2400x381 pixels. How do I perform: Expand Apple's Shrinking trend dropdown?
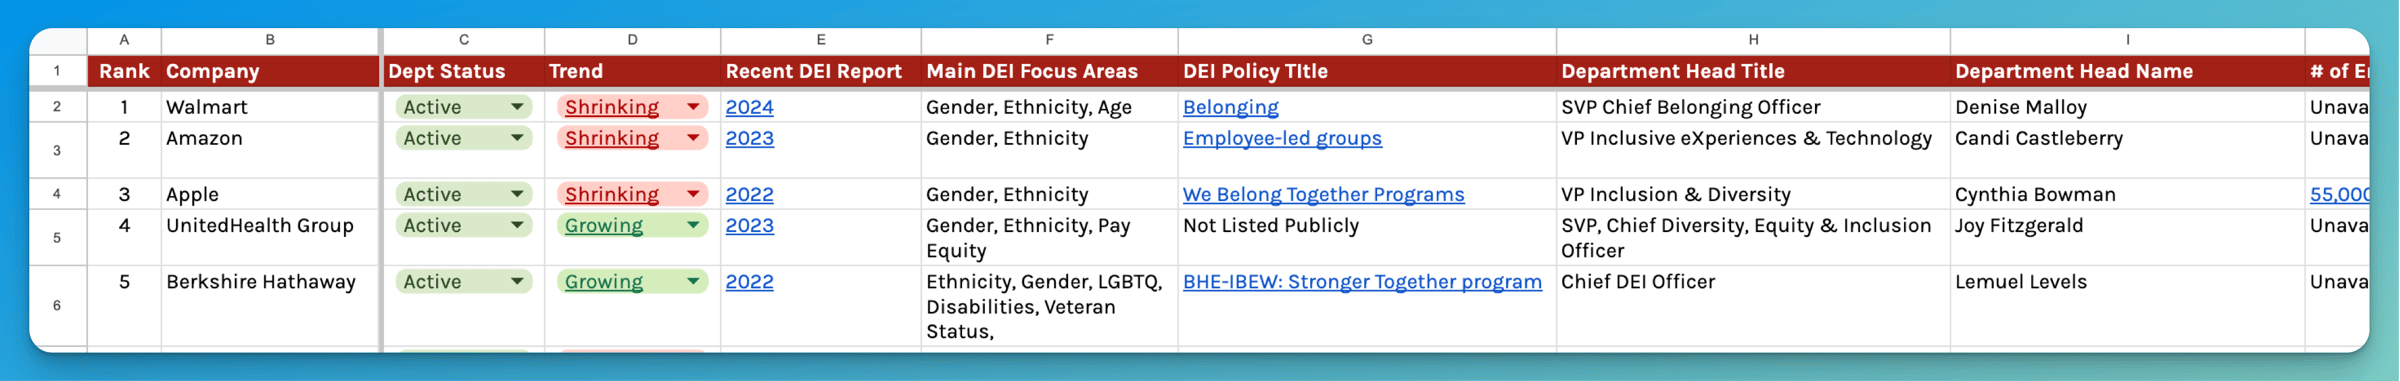(x=692, y=194)
